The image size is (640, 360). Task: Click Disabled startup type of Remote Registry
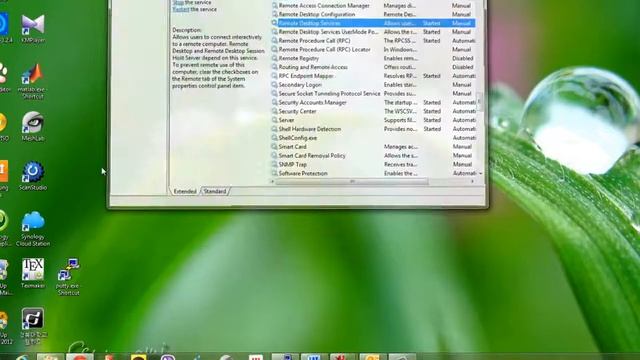pos(463,58)
